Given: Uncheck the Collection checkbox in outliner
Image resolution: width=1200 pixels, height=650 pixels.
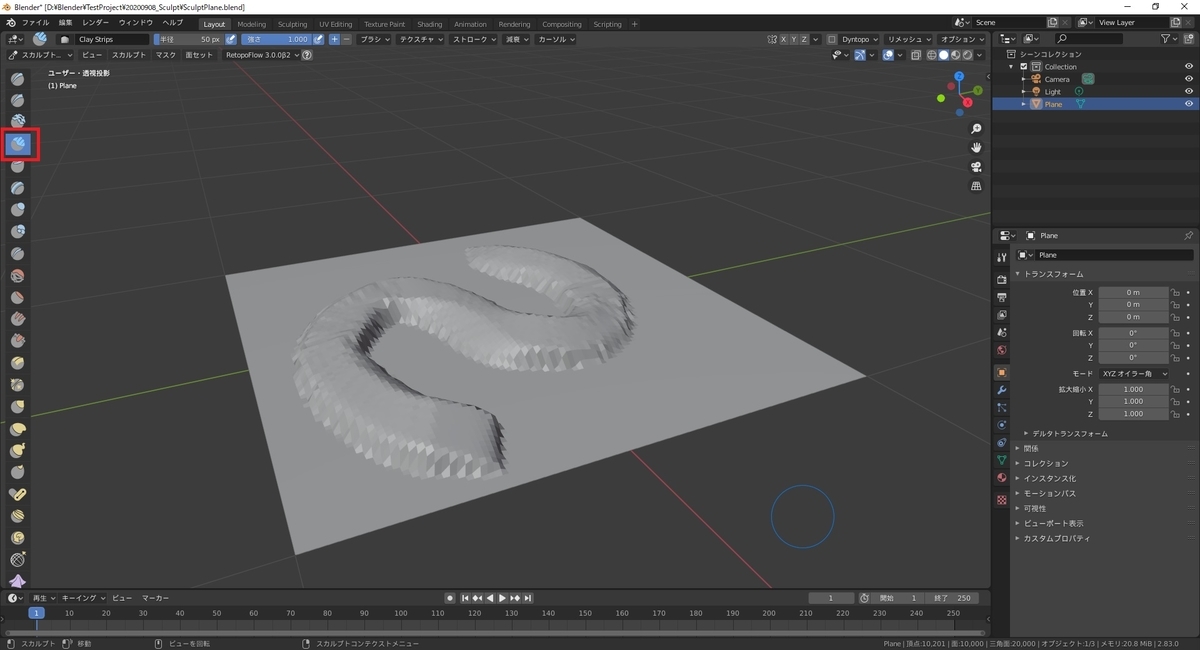Looking at the screenshot, I should tap(1024, 66).
